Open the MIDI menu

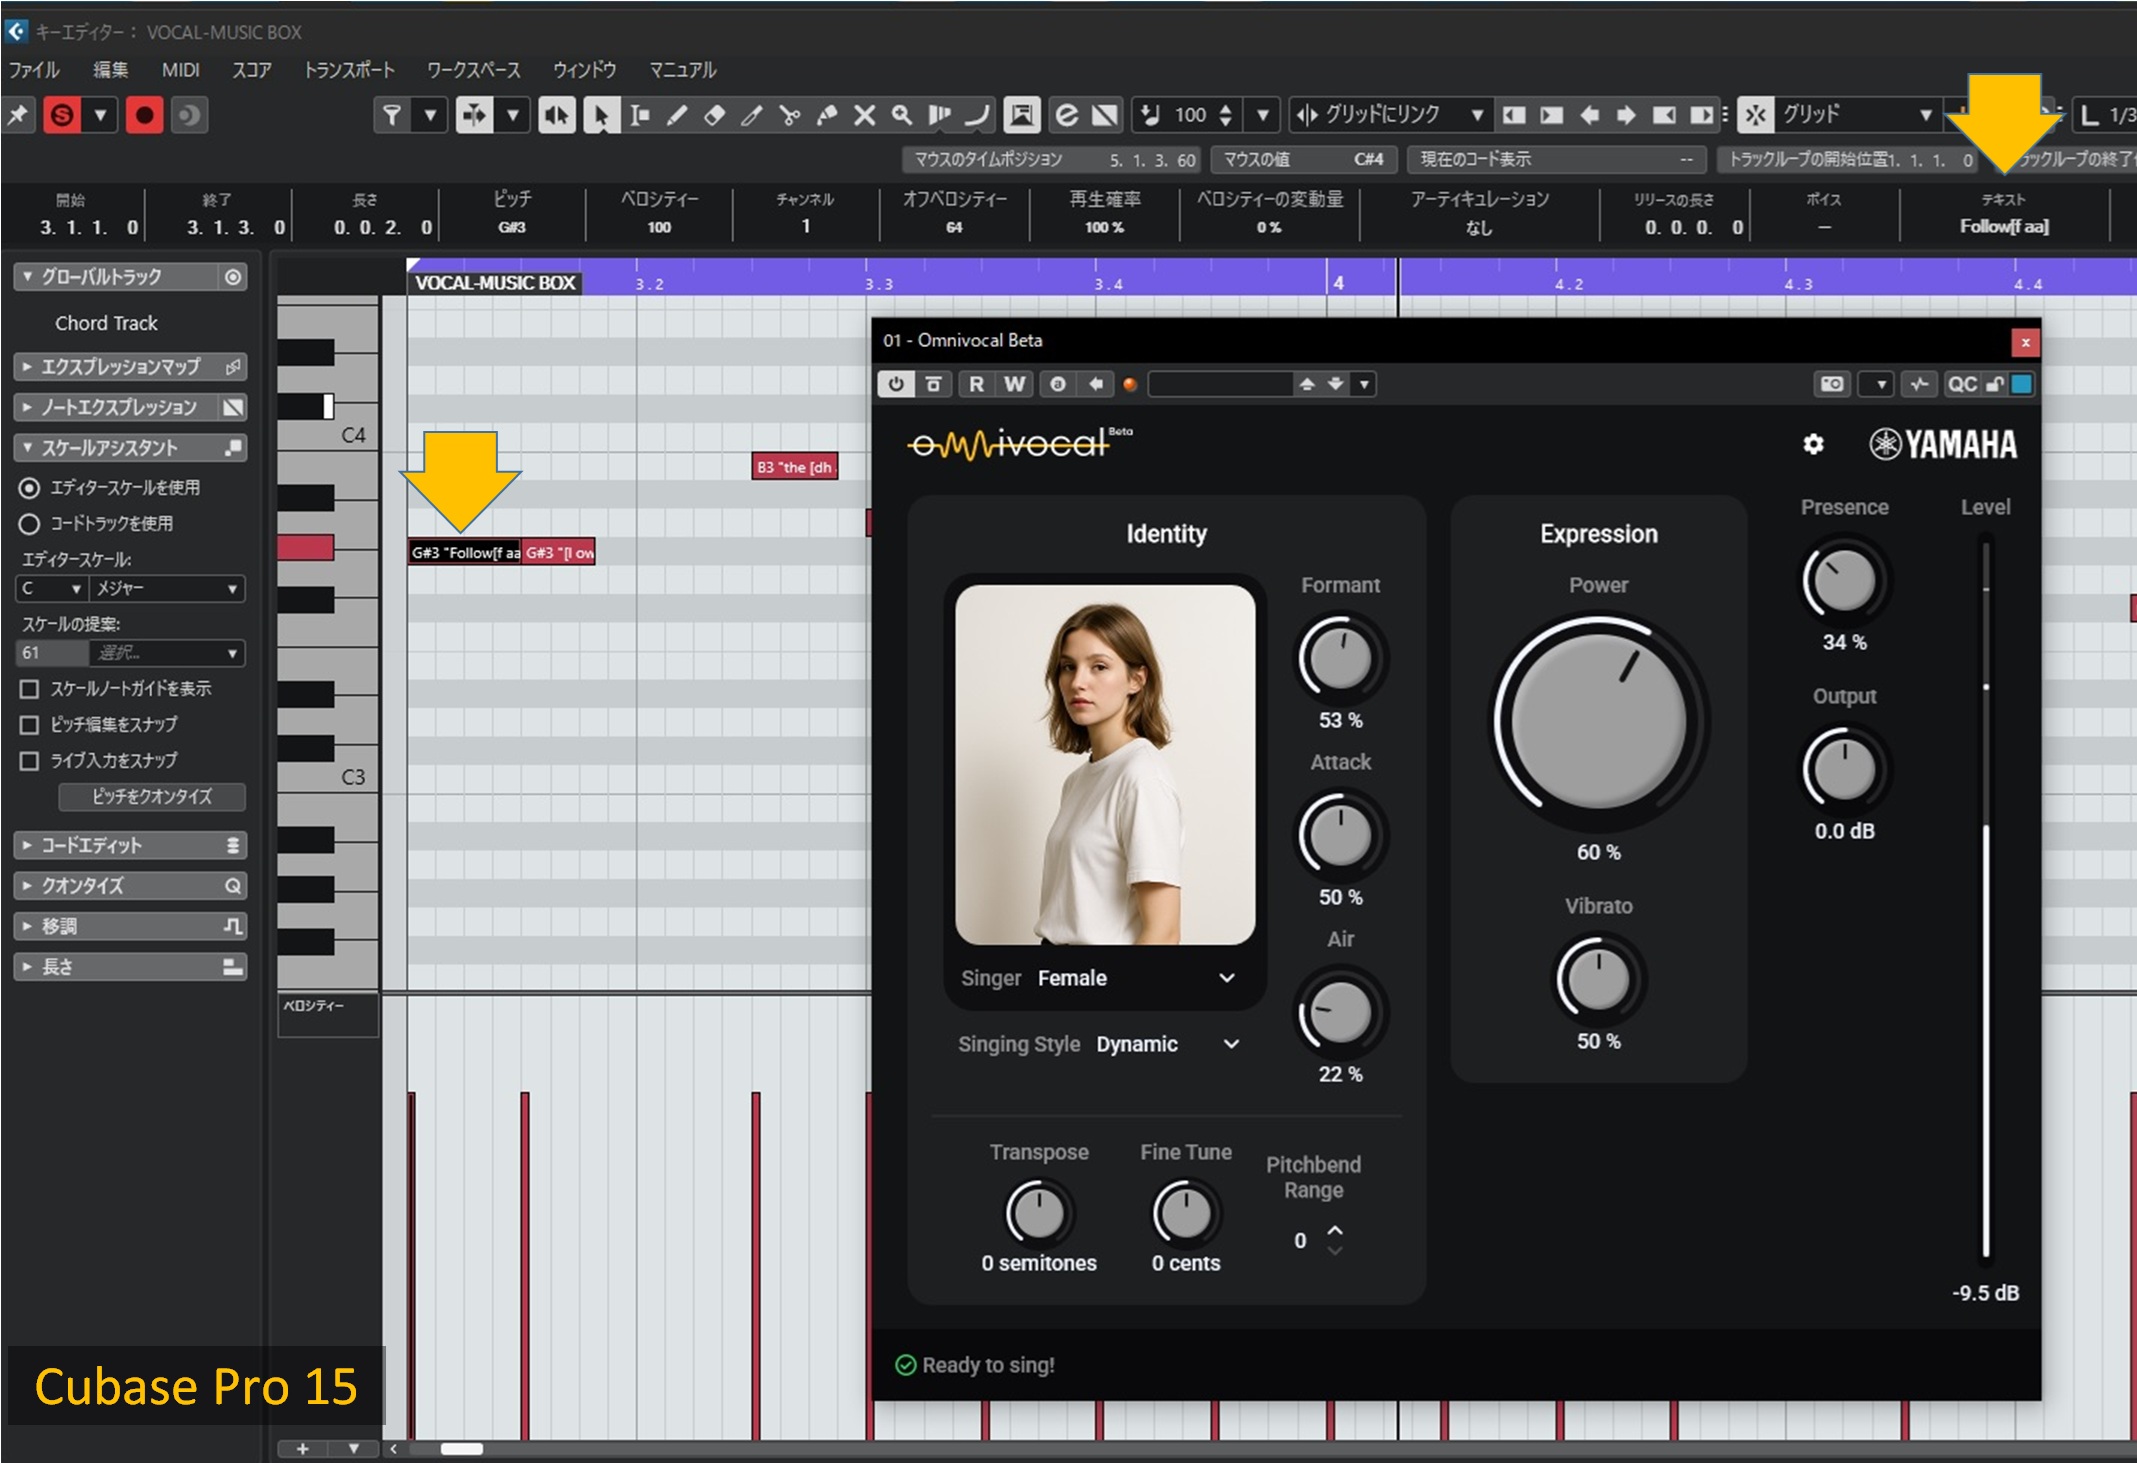tap(180, 70)
